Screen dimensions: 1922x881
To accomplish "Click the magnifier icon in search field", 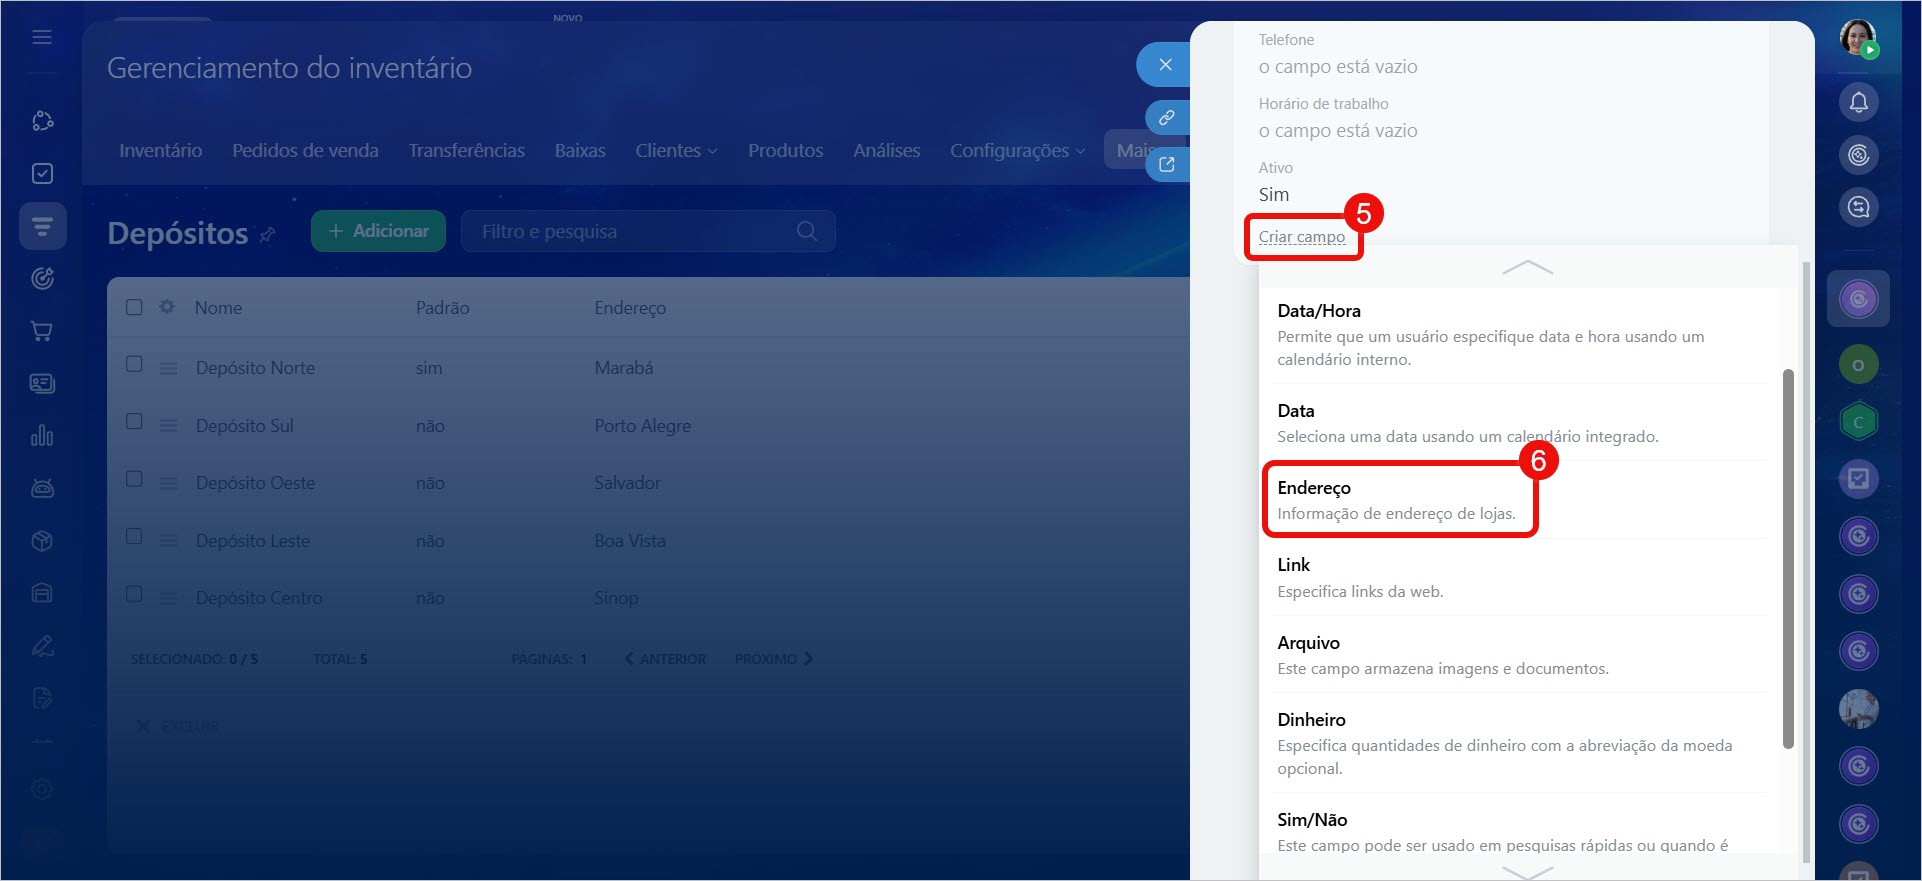I will click(x=806, y=231).
